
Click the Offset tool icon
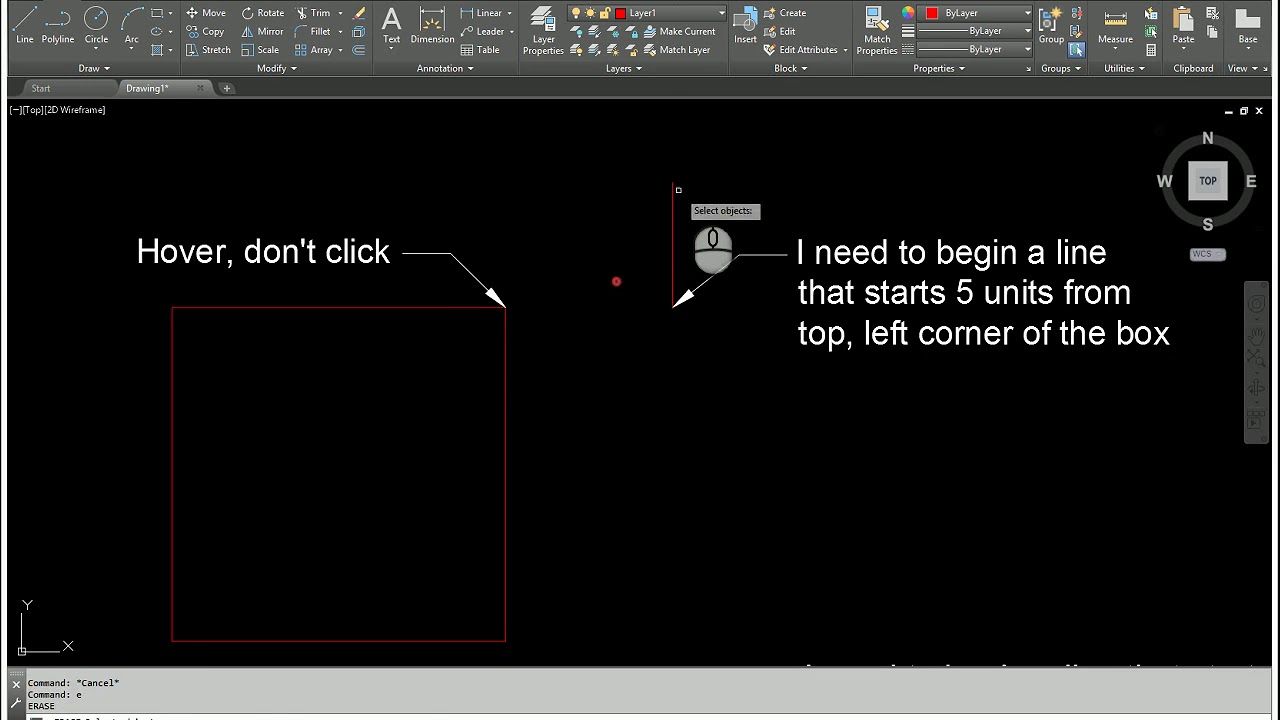click(359, 49)
